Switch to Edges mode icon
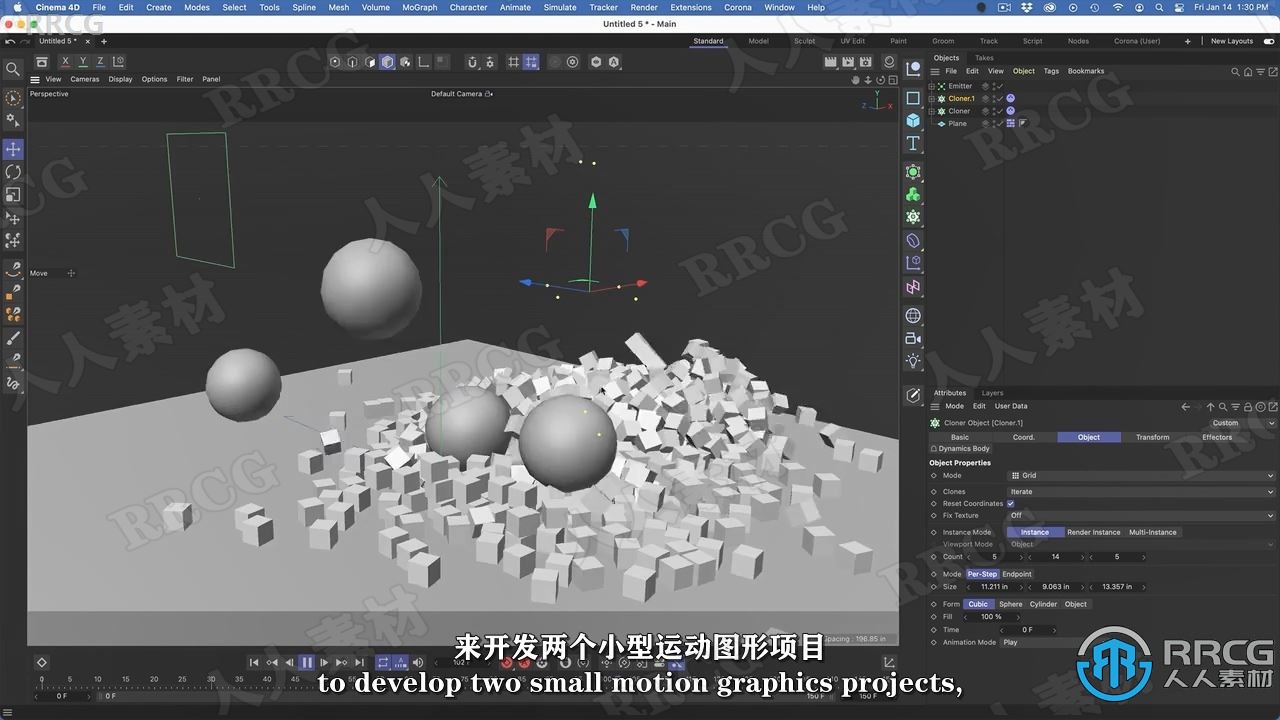 pos(352,62)
